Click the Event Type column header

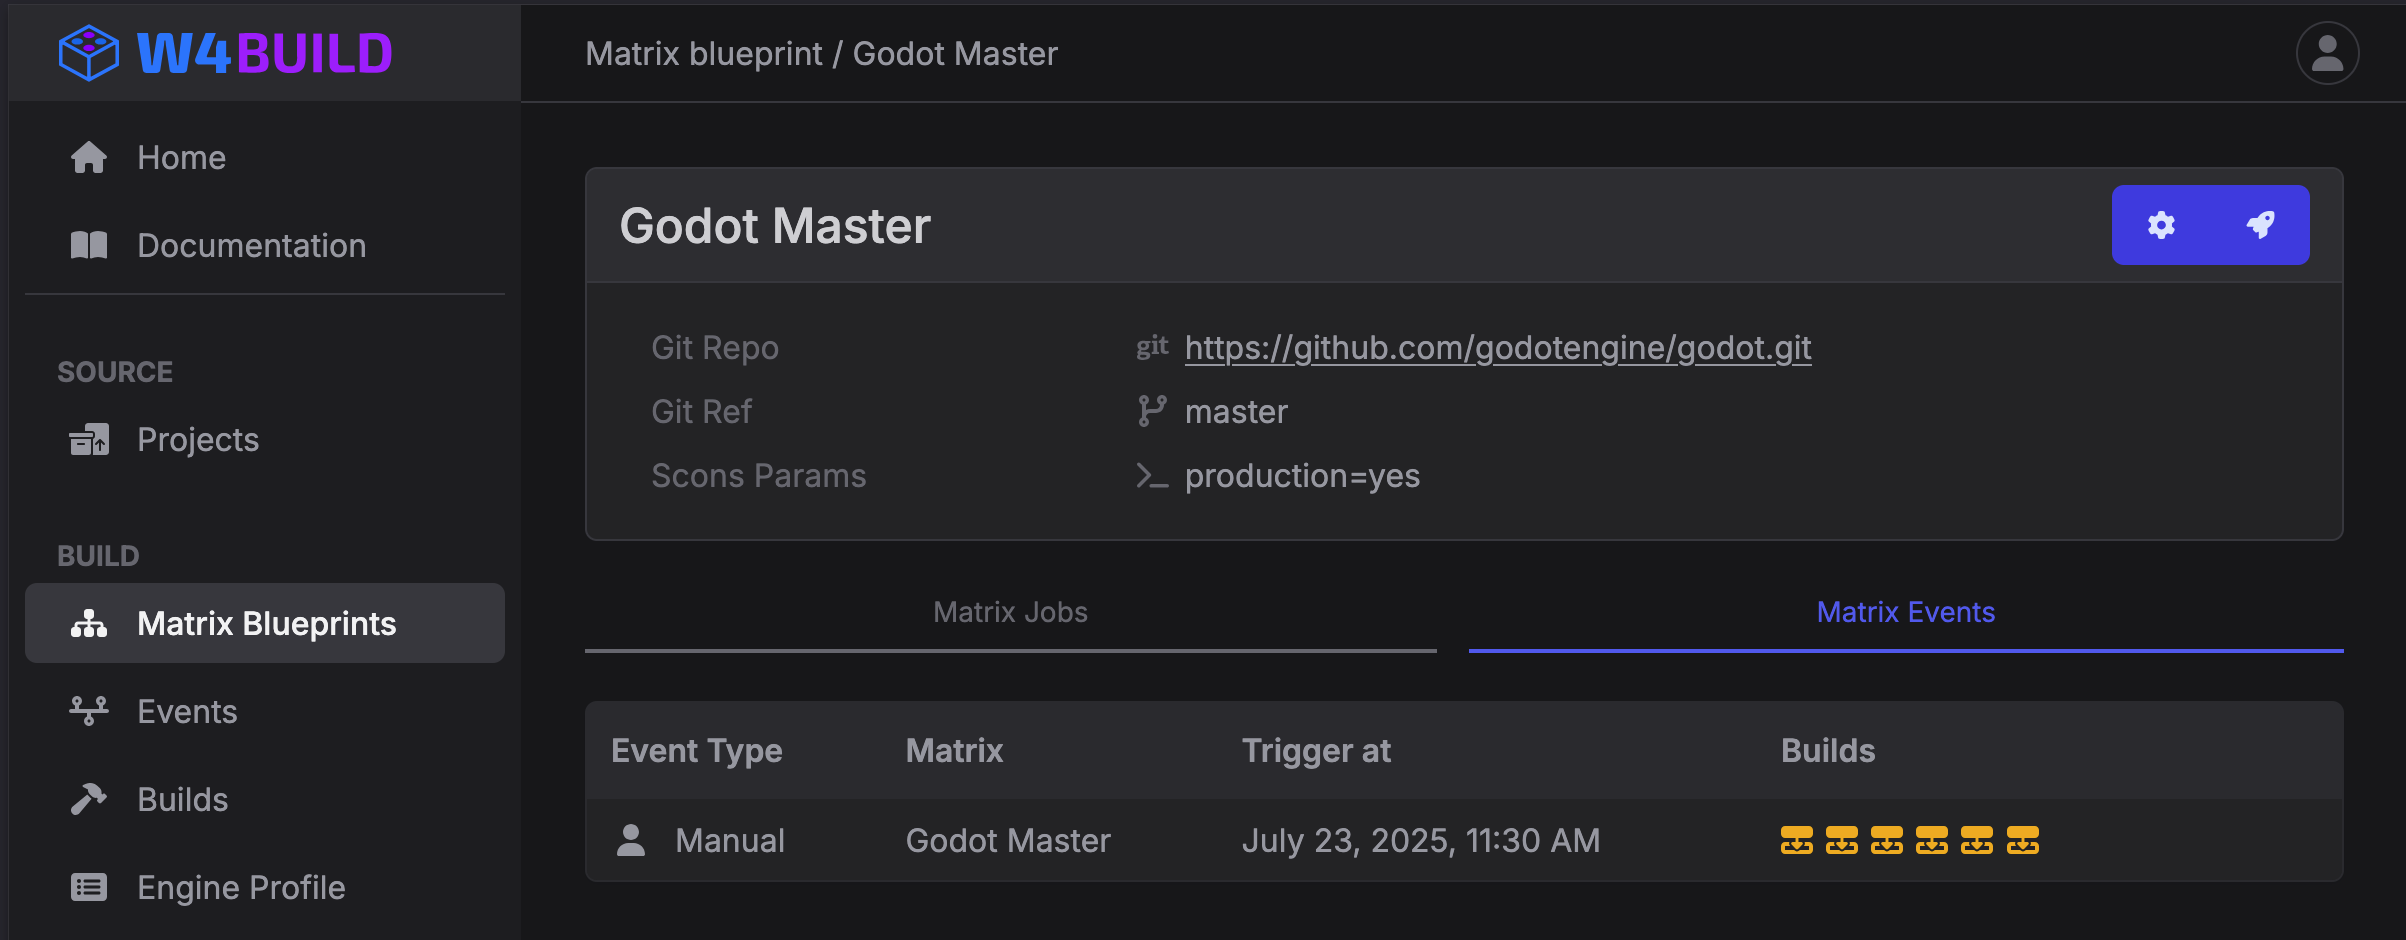tap(697, 750)
